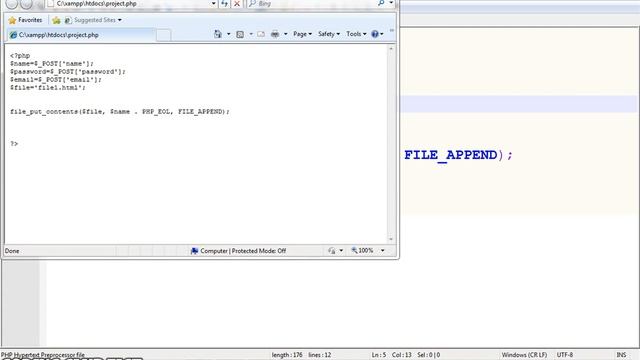Click the browser Back button
This screenshot has width=640, height=360.
point(12,4)
